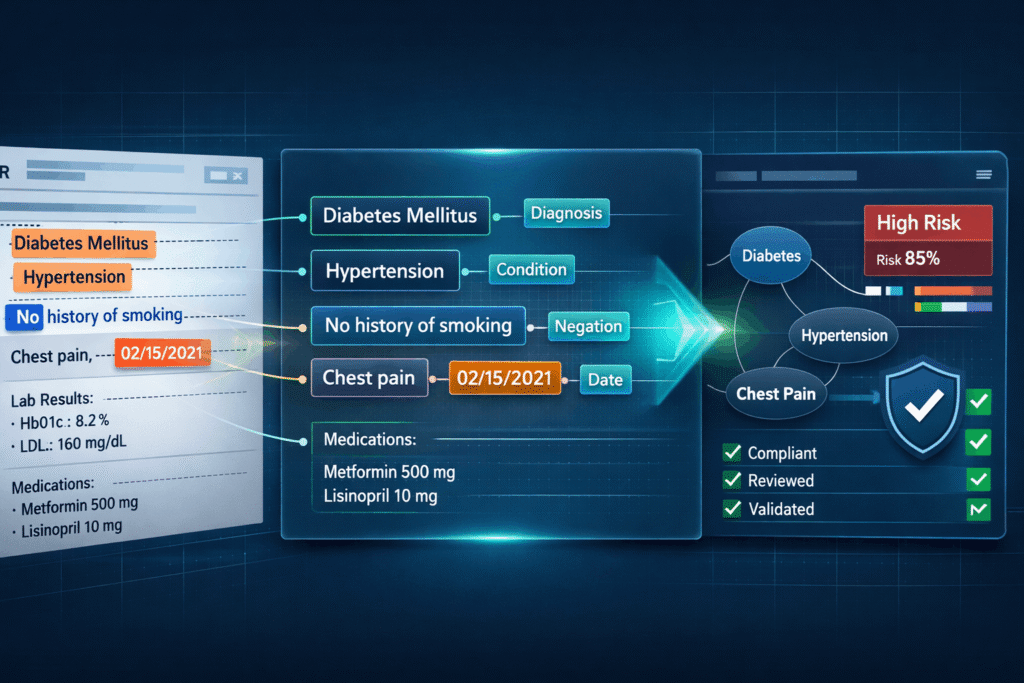Click the Diagnosis label tag

click(x=566, y=213)
